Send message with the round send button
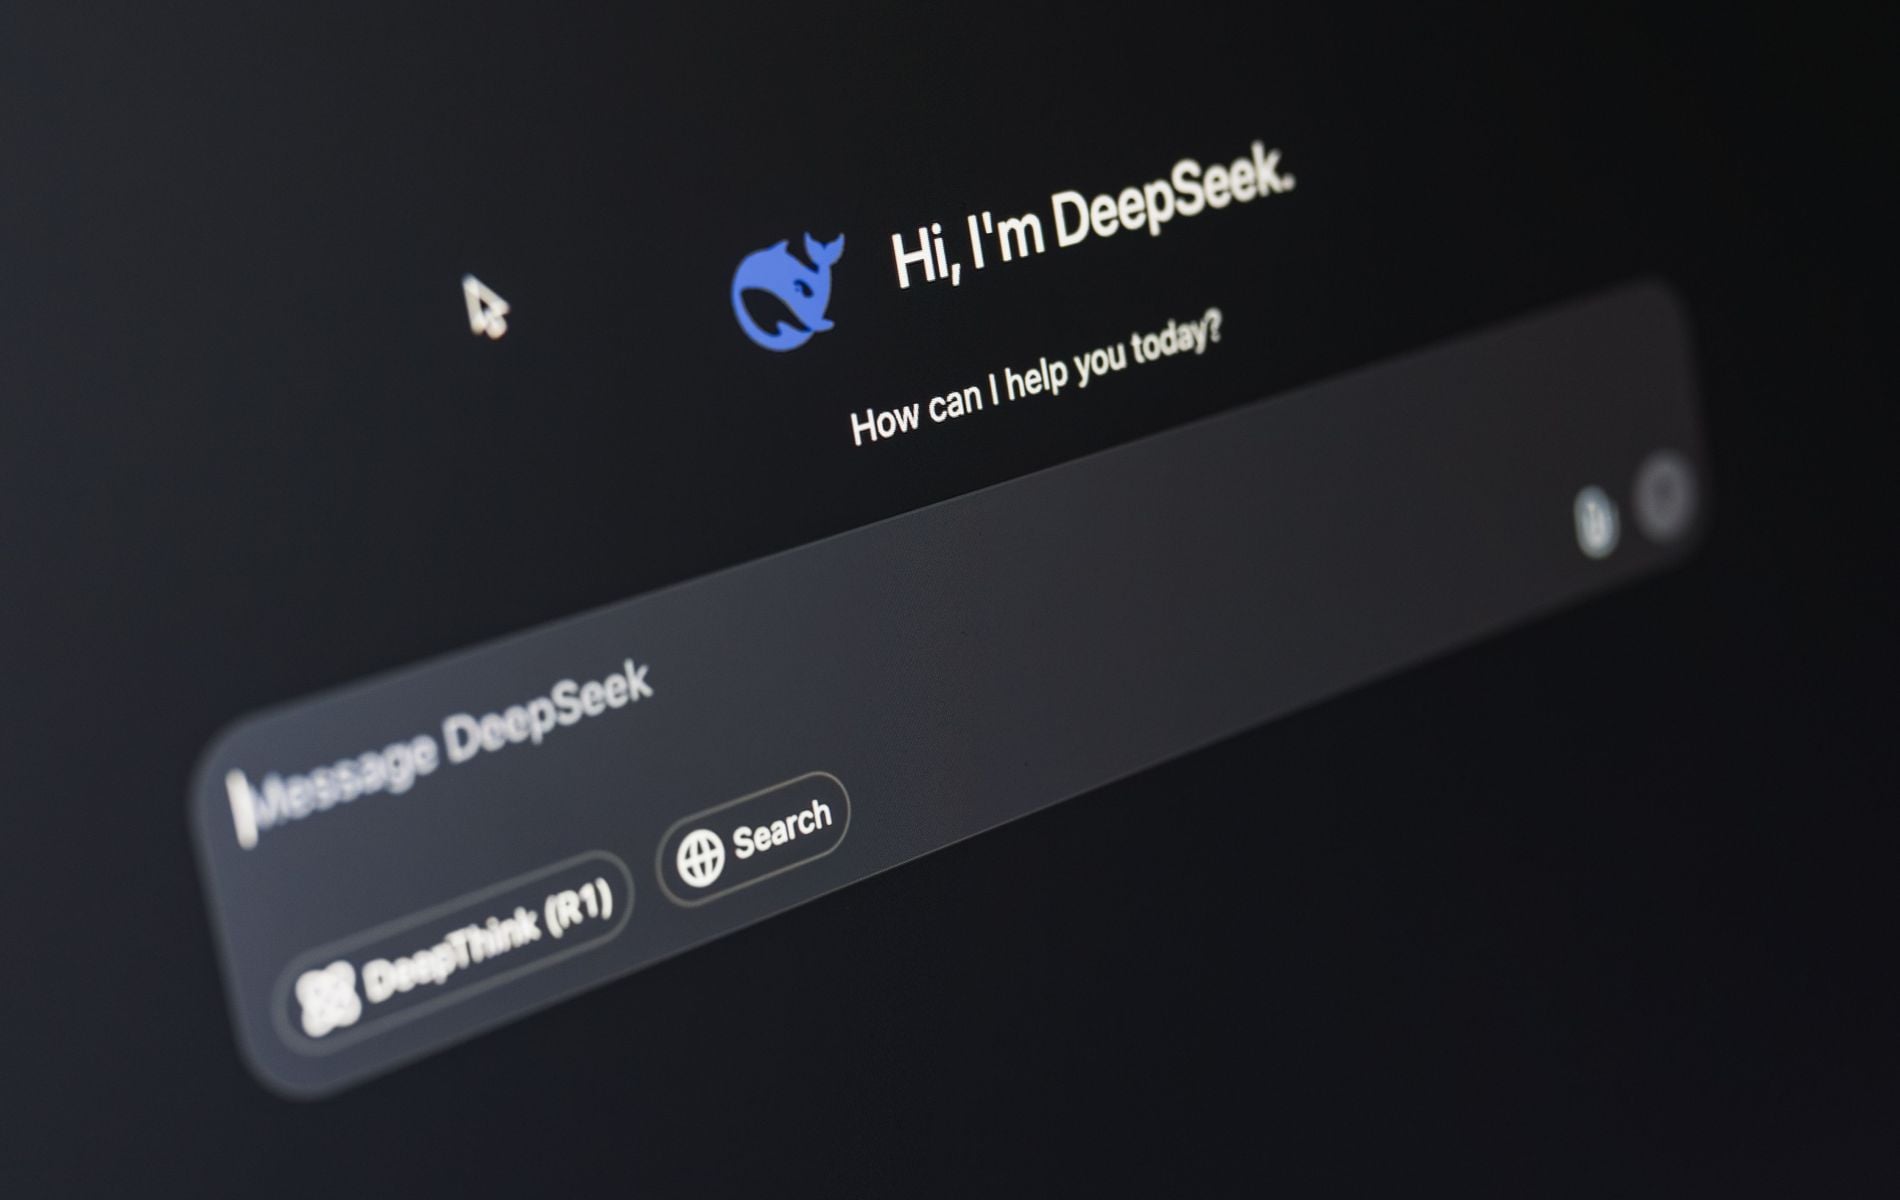 1664,494
